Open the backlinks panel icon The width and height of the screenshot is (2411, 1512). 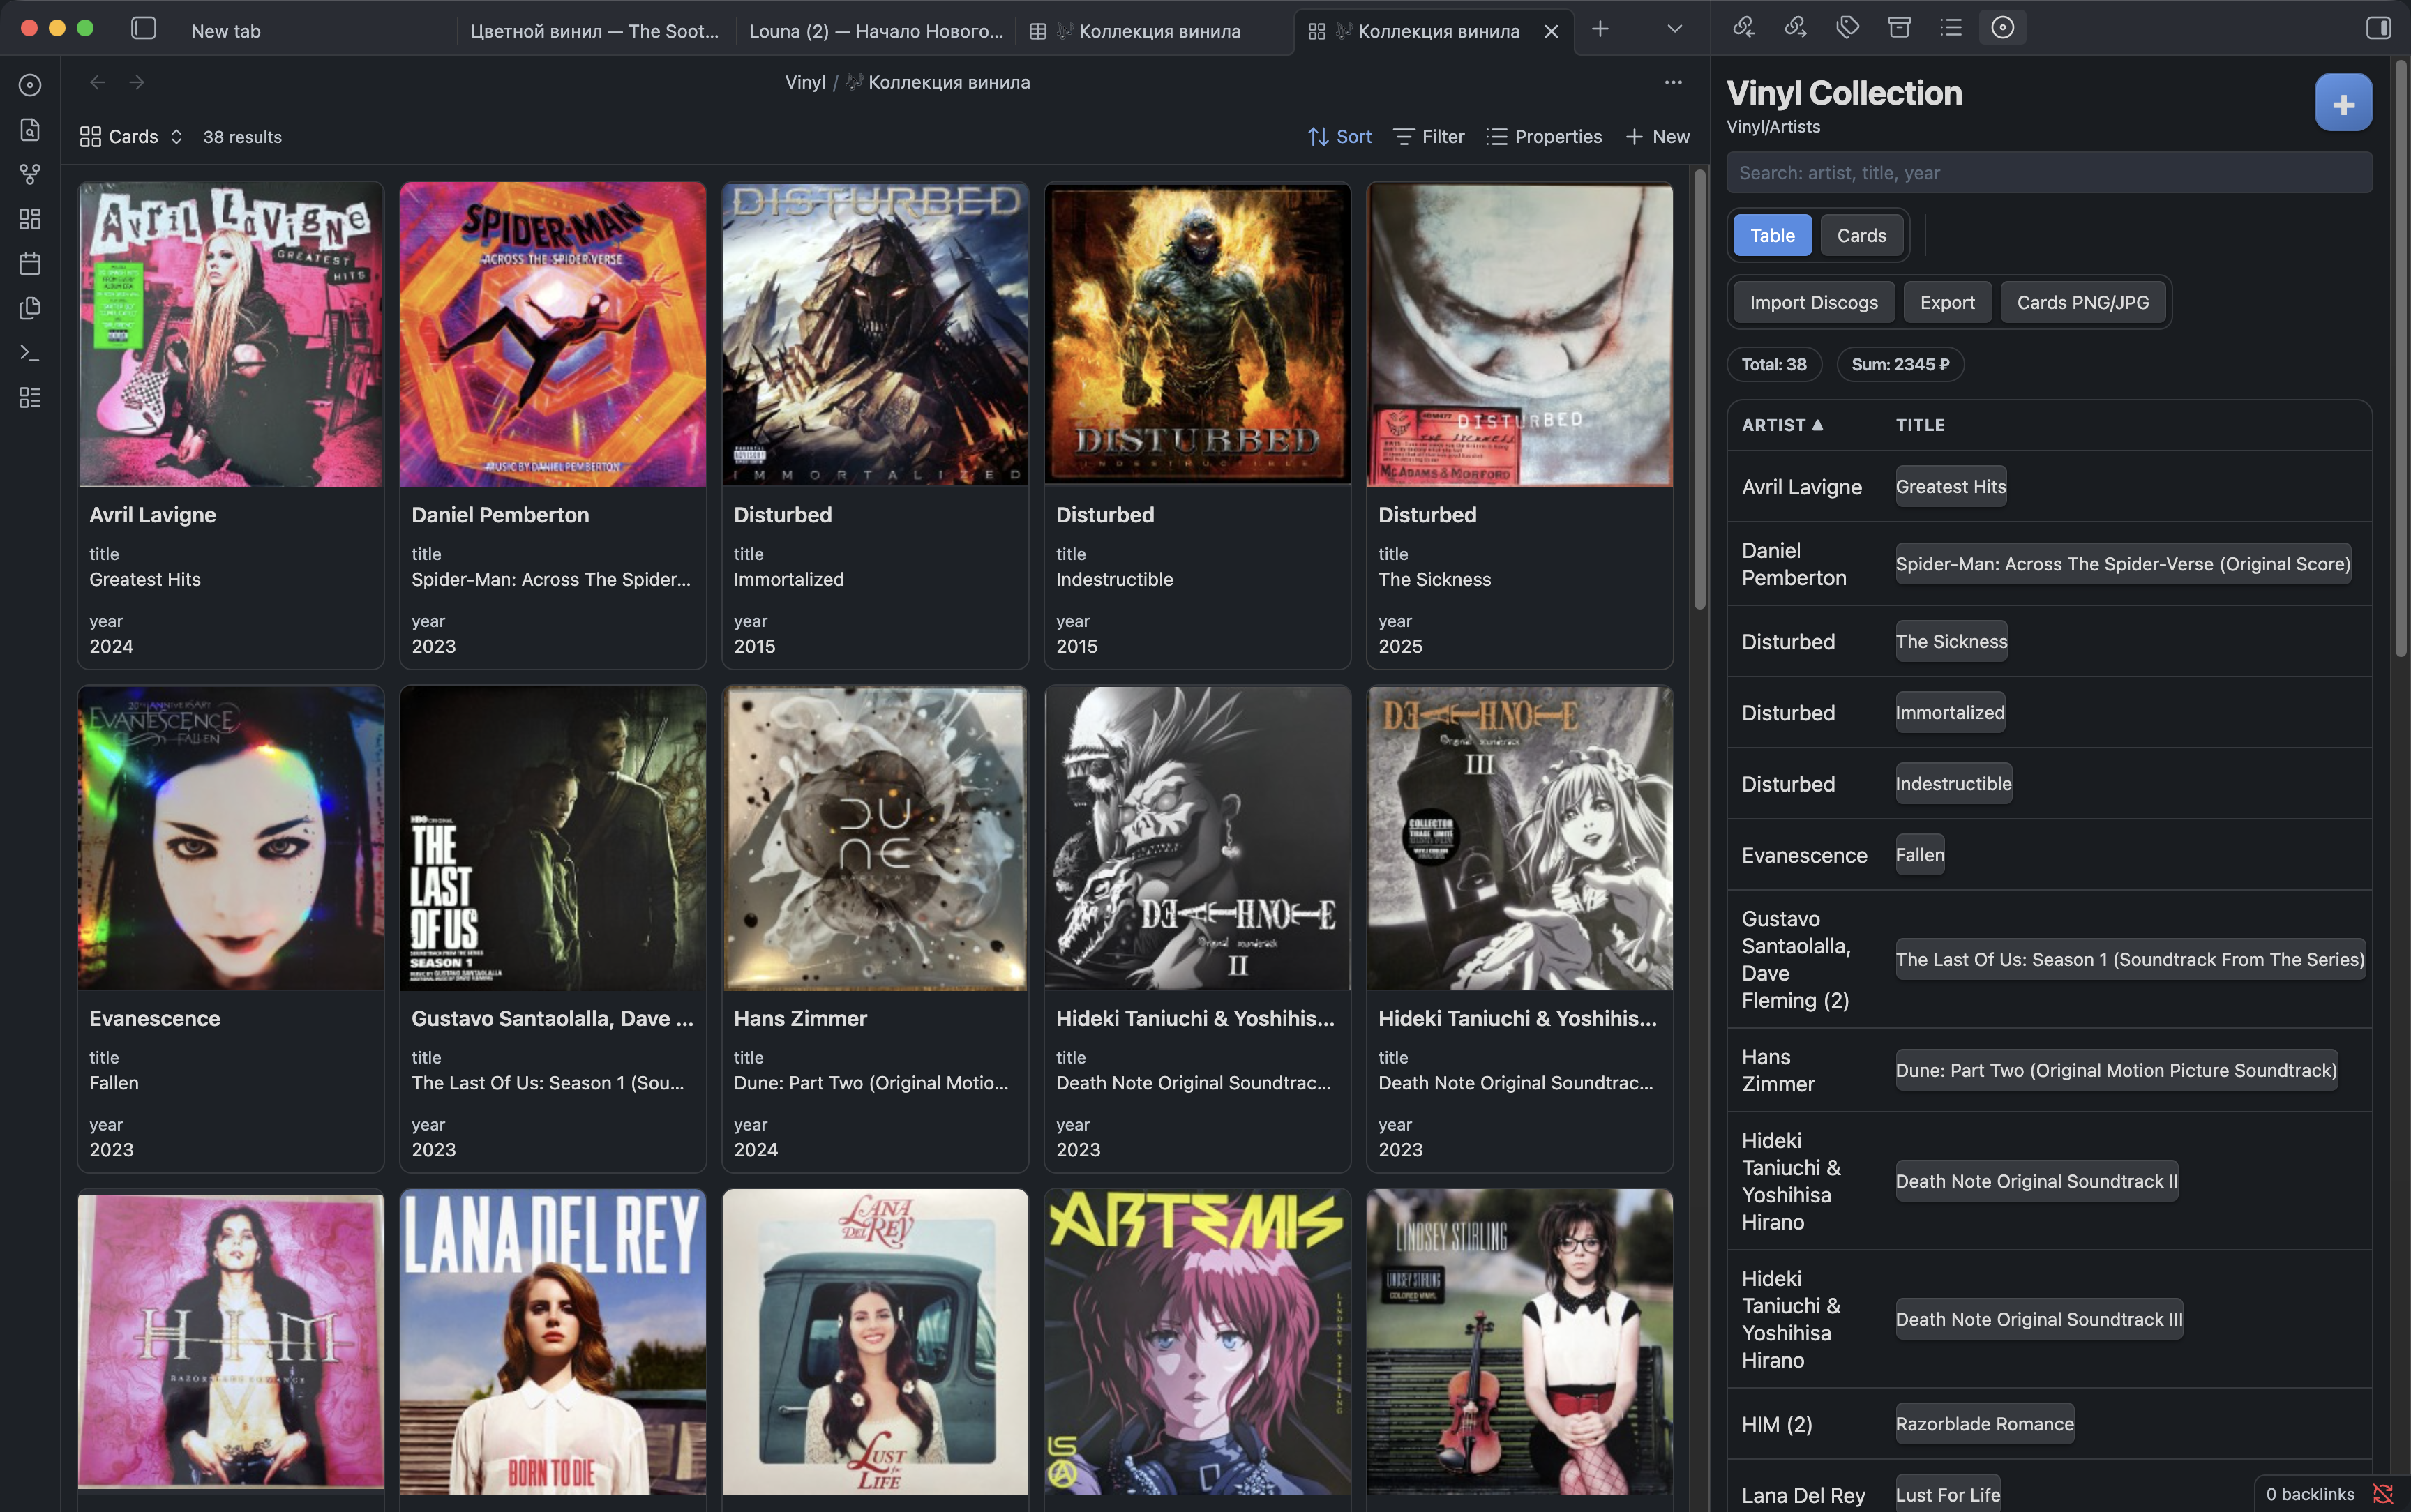[1744, 28]
